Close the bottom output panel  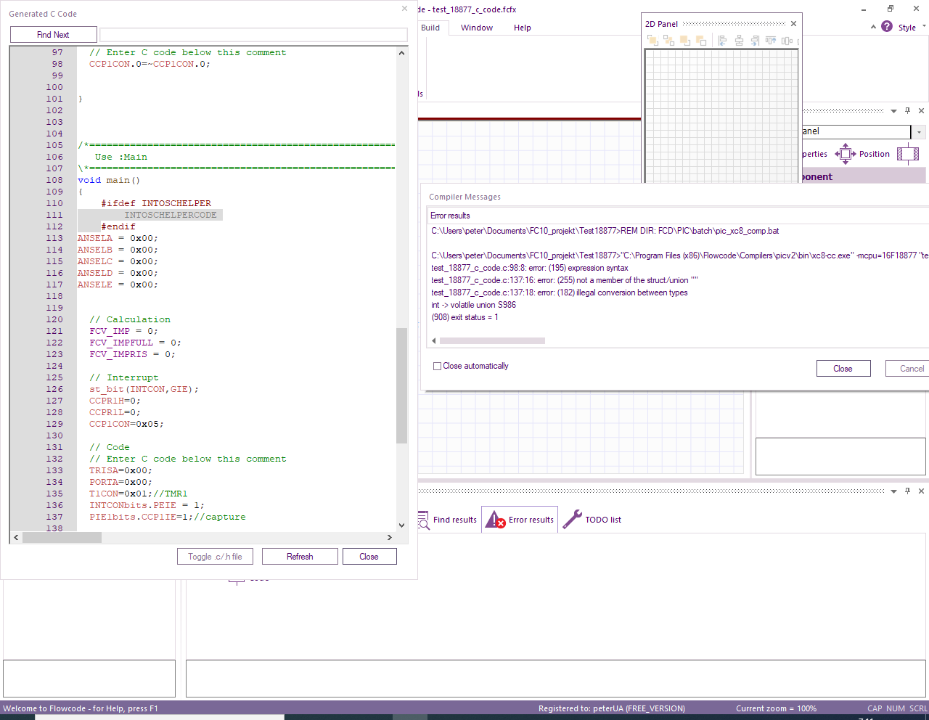921,491
